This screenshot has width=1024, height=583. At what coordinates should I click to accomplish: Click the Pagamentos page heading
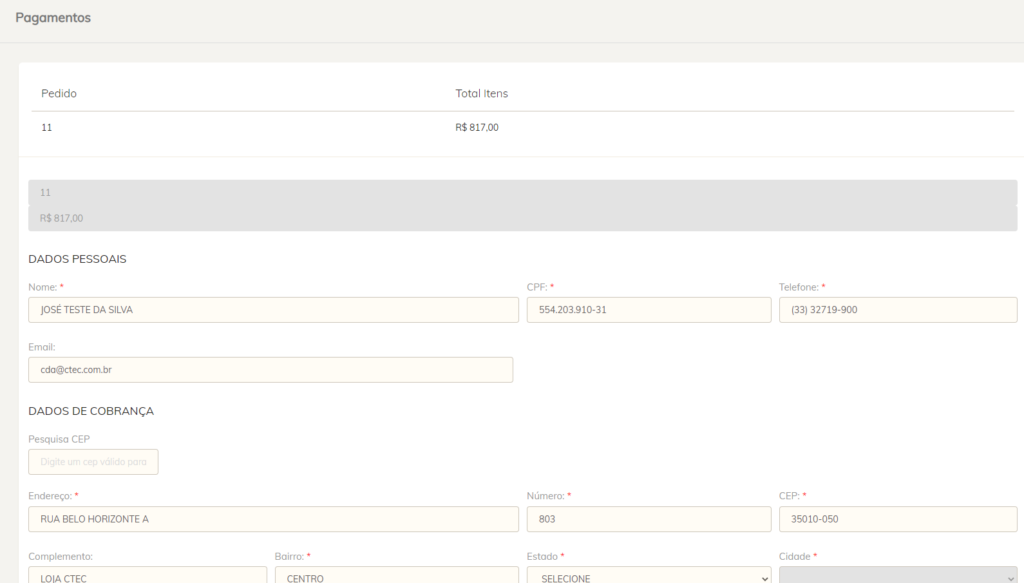tap(53, 18)
